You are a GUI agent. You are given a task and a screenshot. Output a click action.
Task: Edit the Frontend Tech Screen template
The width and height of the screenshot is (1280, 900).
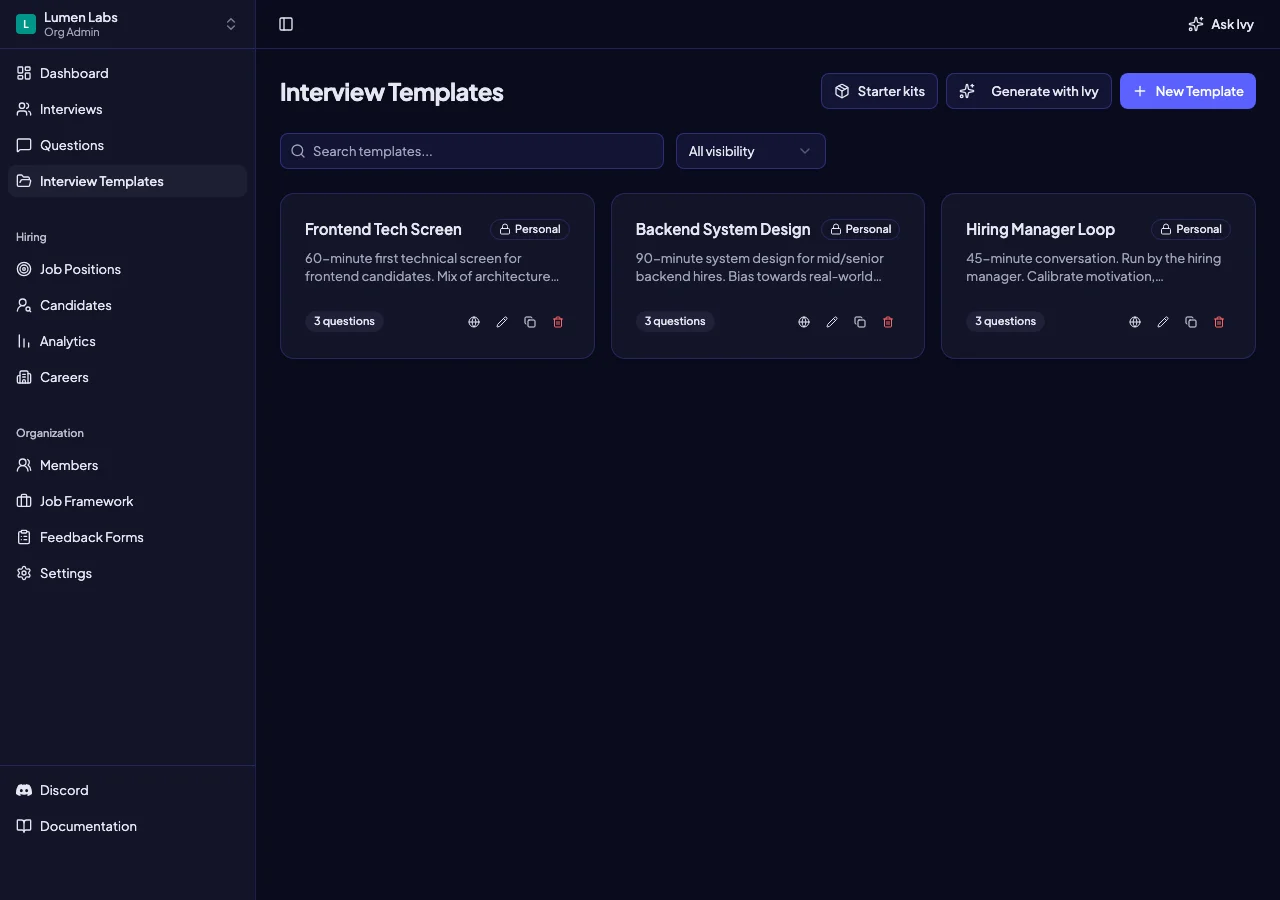[x=502, y=322]
